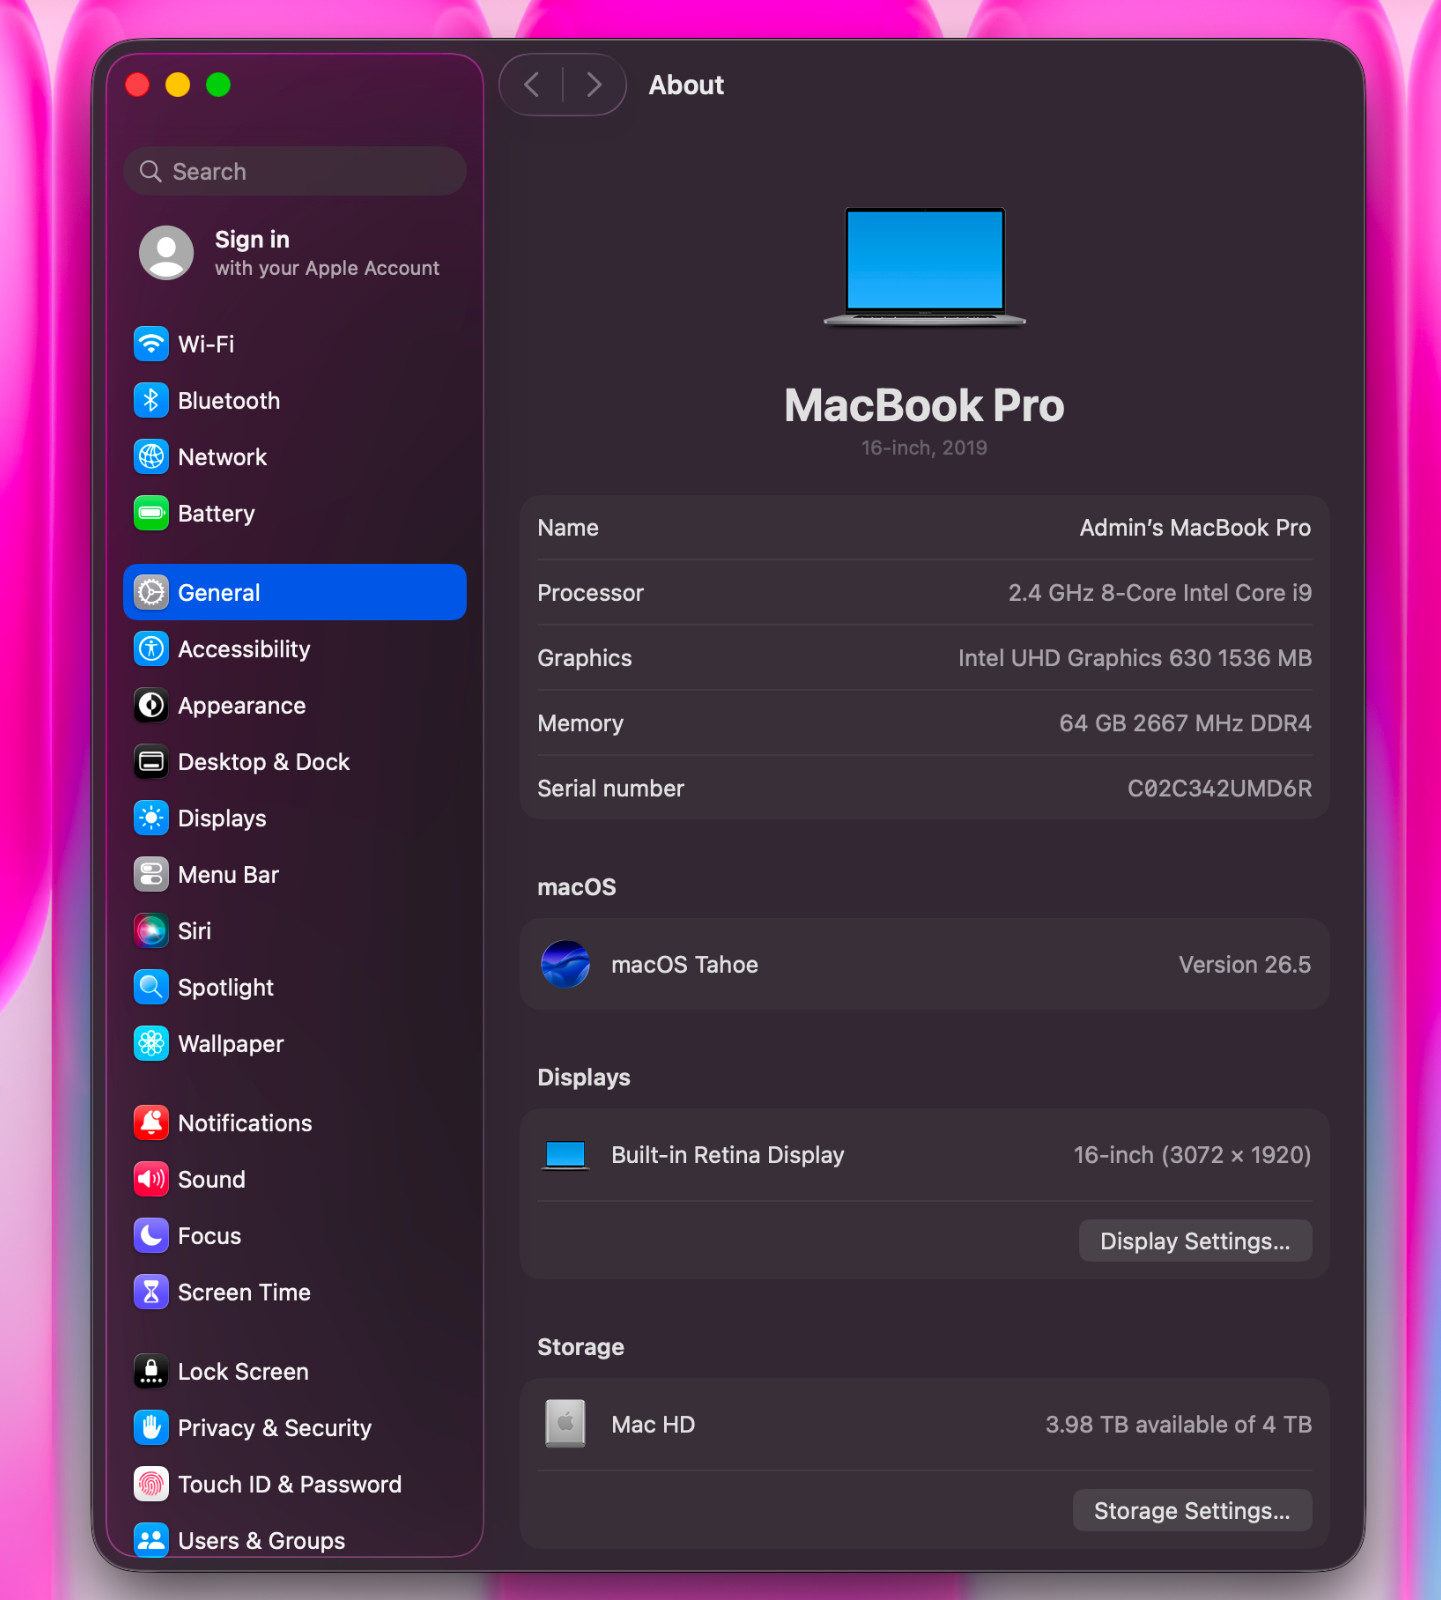This screenshot has width=1441, height=1600.
Task: Click the 'About' page title
Action: click(x=686, y=85)
